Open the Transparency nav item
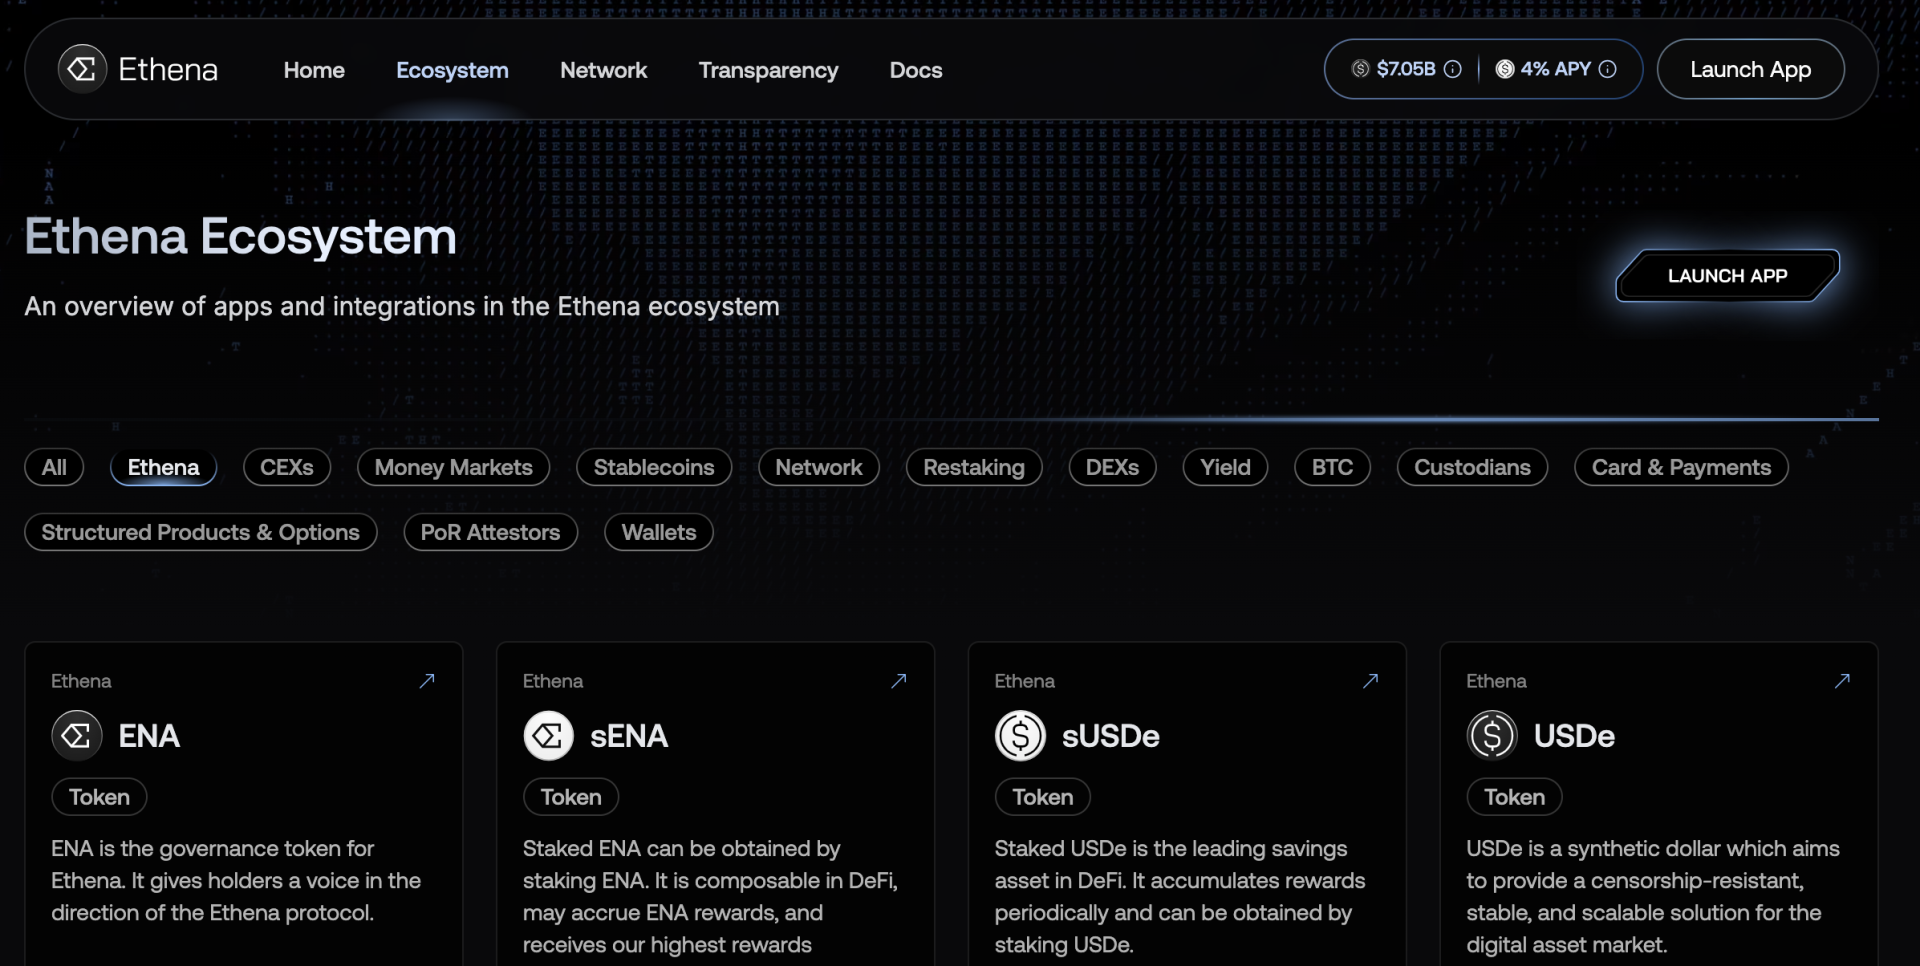The image size is (1920, 966). click(768, 70)
